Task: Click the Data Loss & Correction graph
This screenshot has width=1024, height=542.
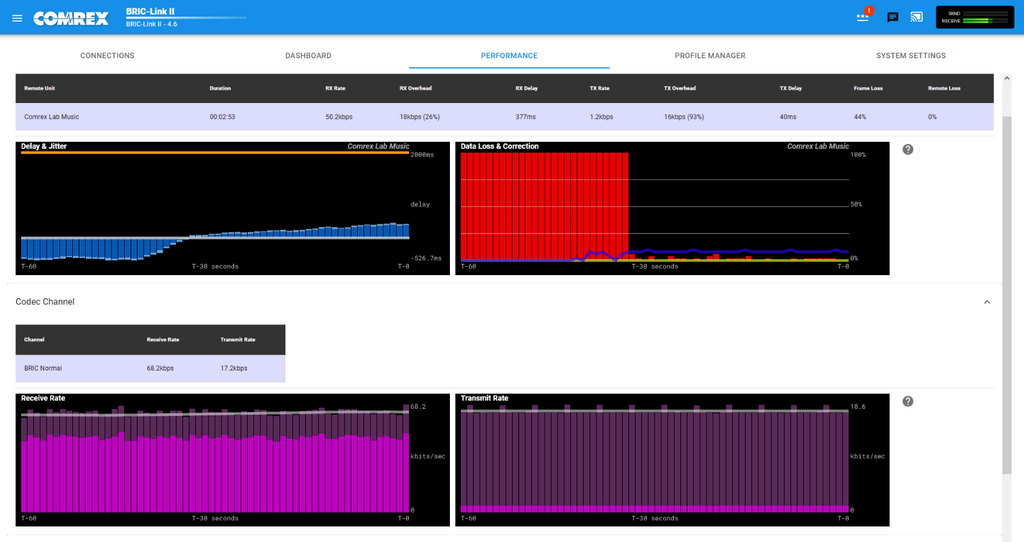Action: (671, 208)
